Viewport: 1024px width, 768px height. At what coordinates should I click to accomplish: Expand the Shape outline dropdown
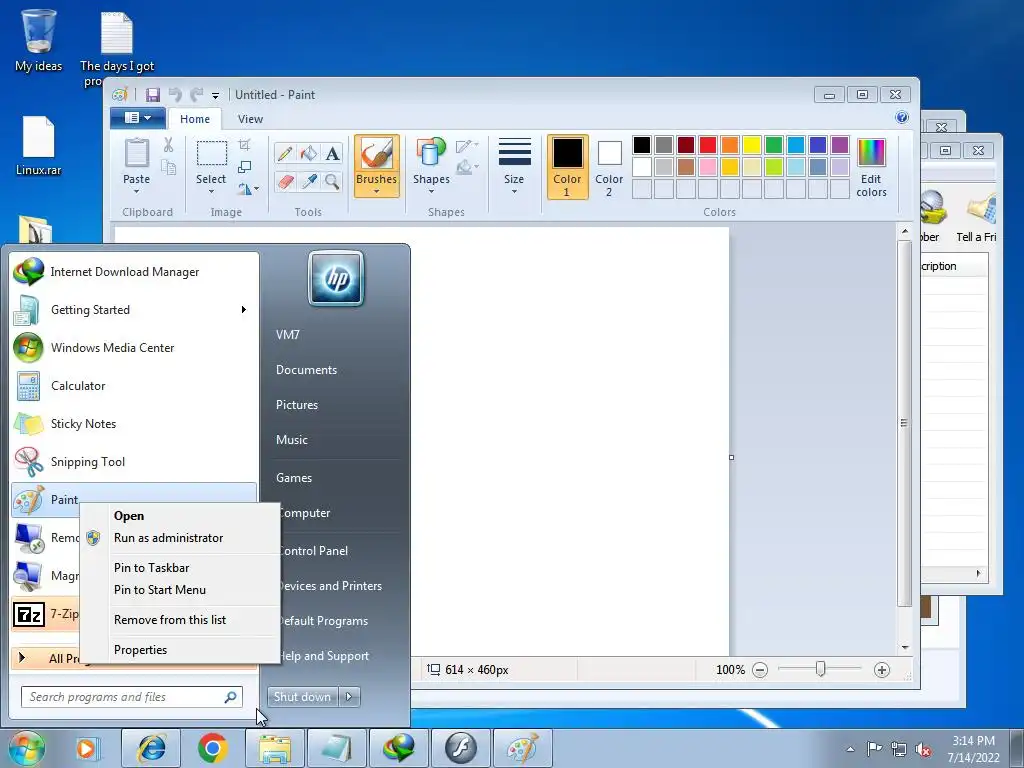(x=468, y=145)
